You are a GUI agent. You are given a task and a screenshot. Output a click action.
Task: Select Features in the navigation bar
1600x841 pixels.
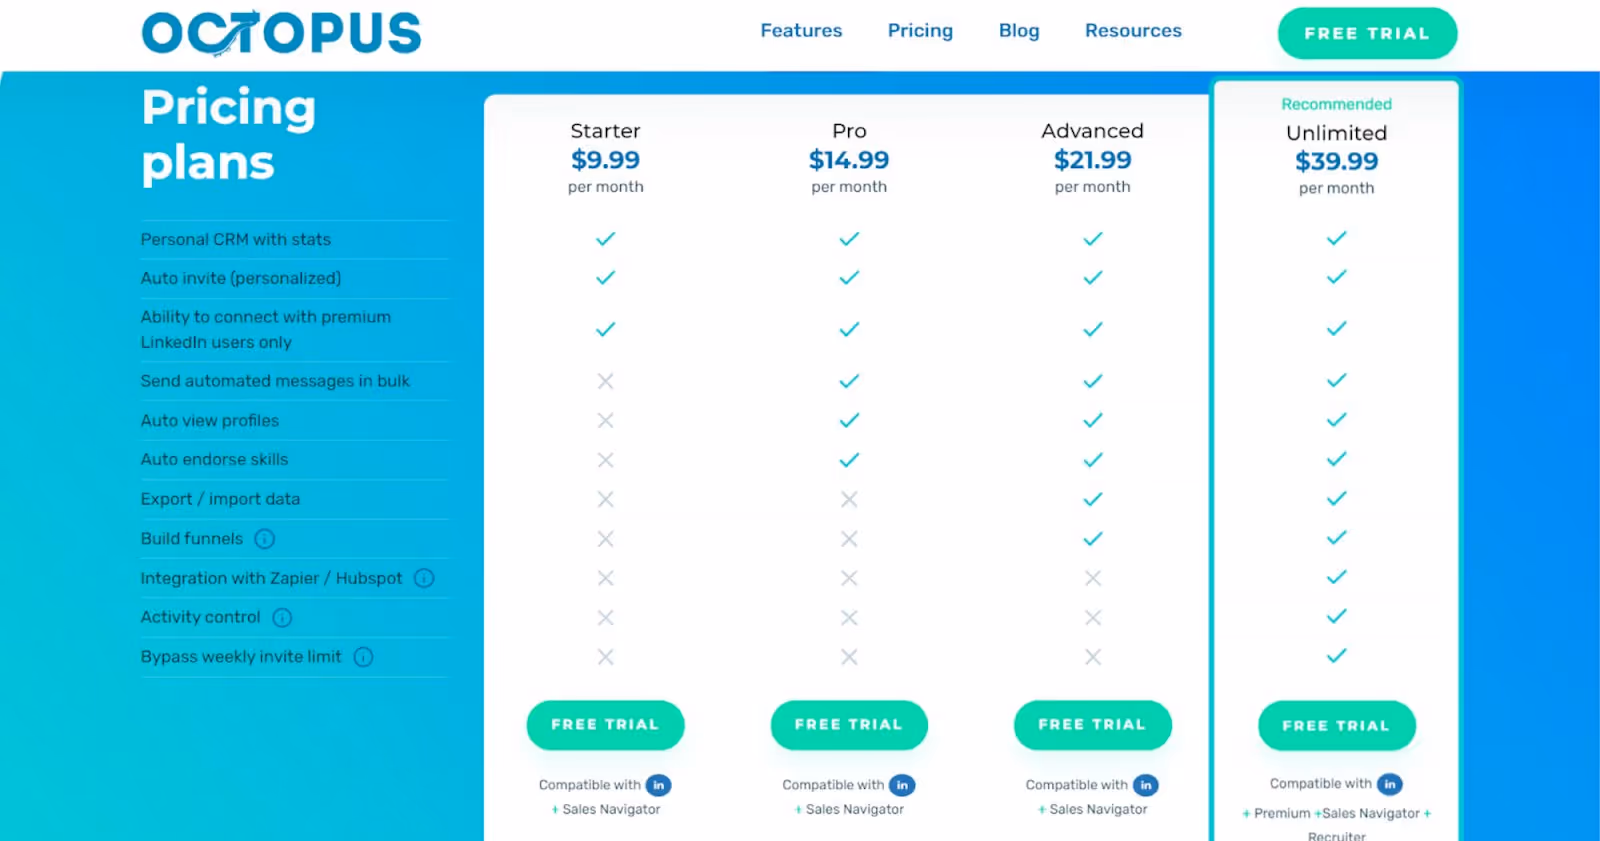(801, 30)
